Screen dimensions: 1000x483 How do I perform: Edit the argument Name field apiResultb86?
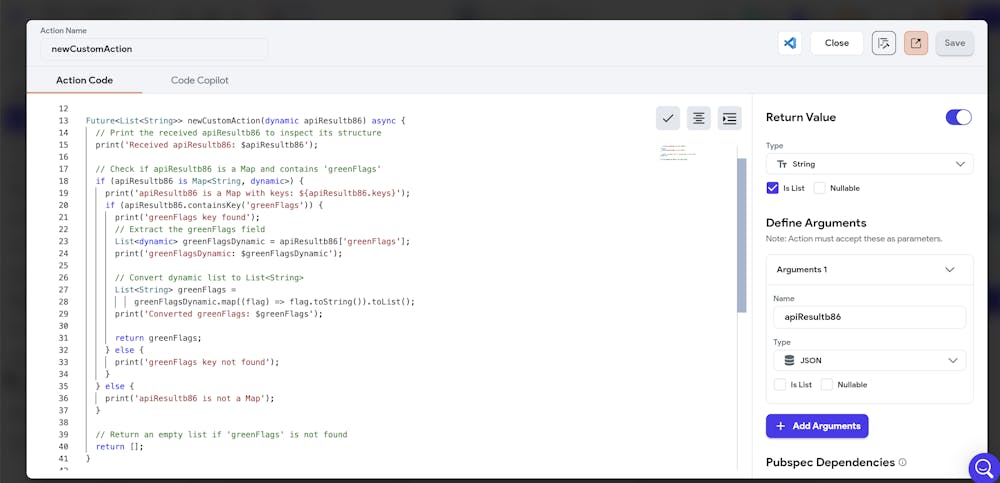coord(869,316)
